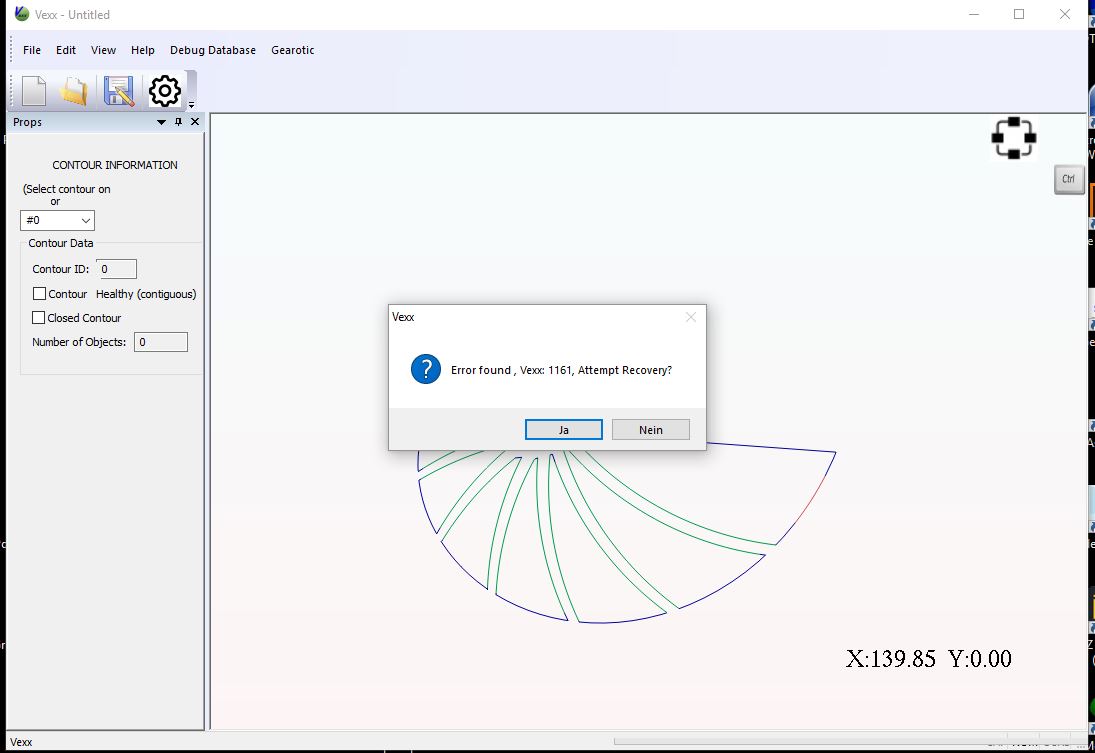This screenshot has height=753, width=1095.
Task: Open the Debug Database menu
Action: [212, 50]
